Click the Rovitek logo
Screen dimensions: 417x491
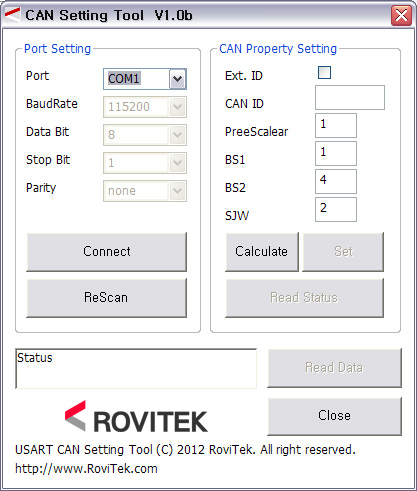point(136,417)
